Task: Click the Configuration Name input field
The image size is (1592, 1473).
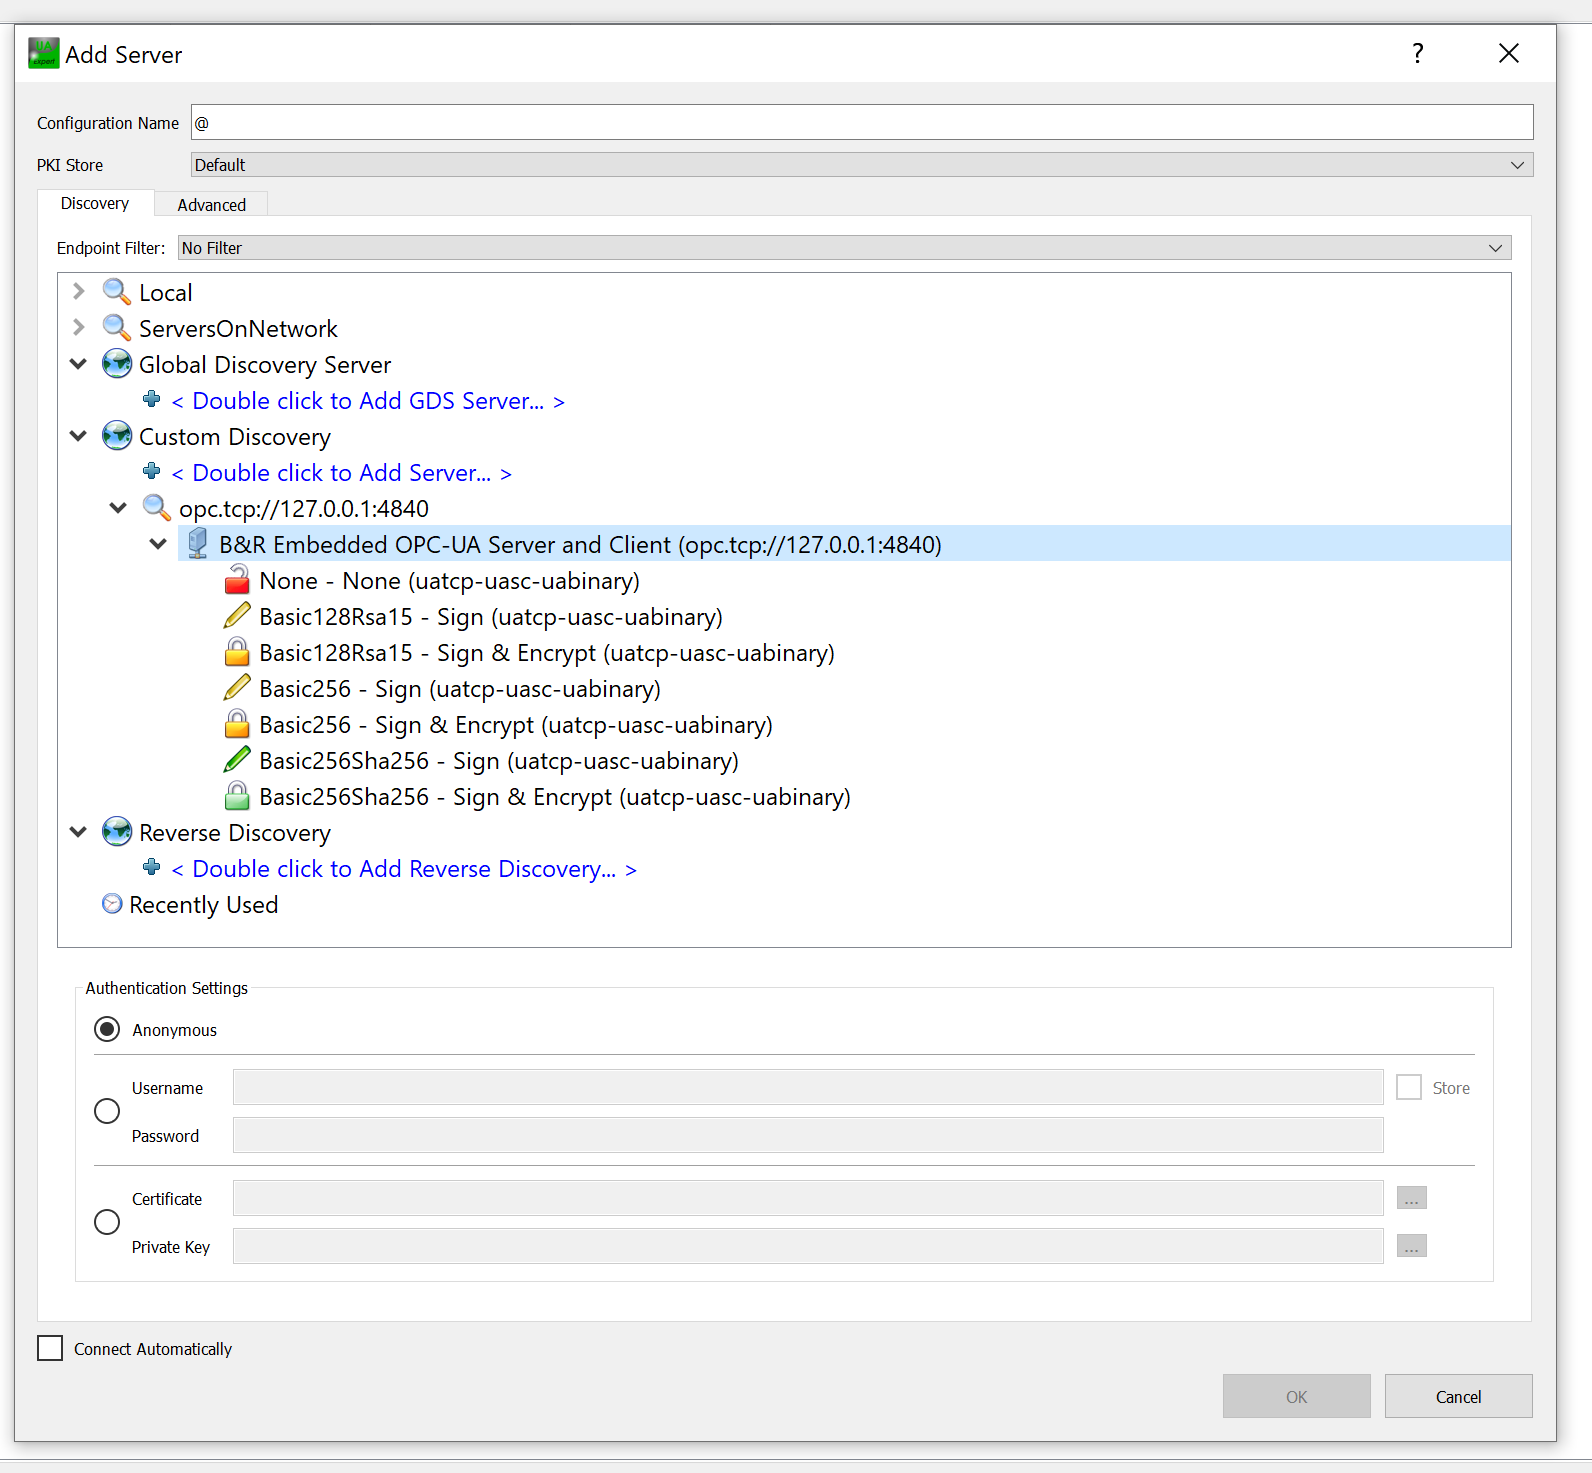Action: click(x=862, y=122)
